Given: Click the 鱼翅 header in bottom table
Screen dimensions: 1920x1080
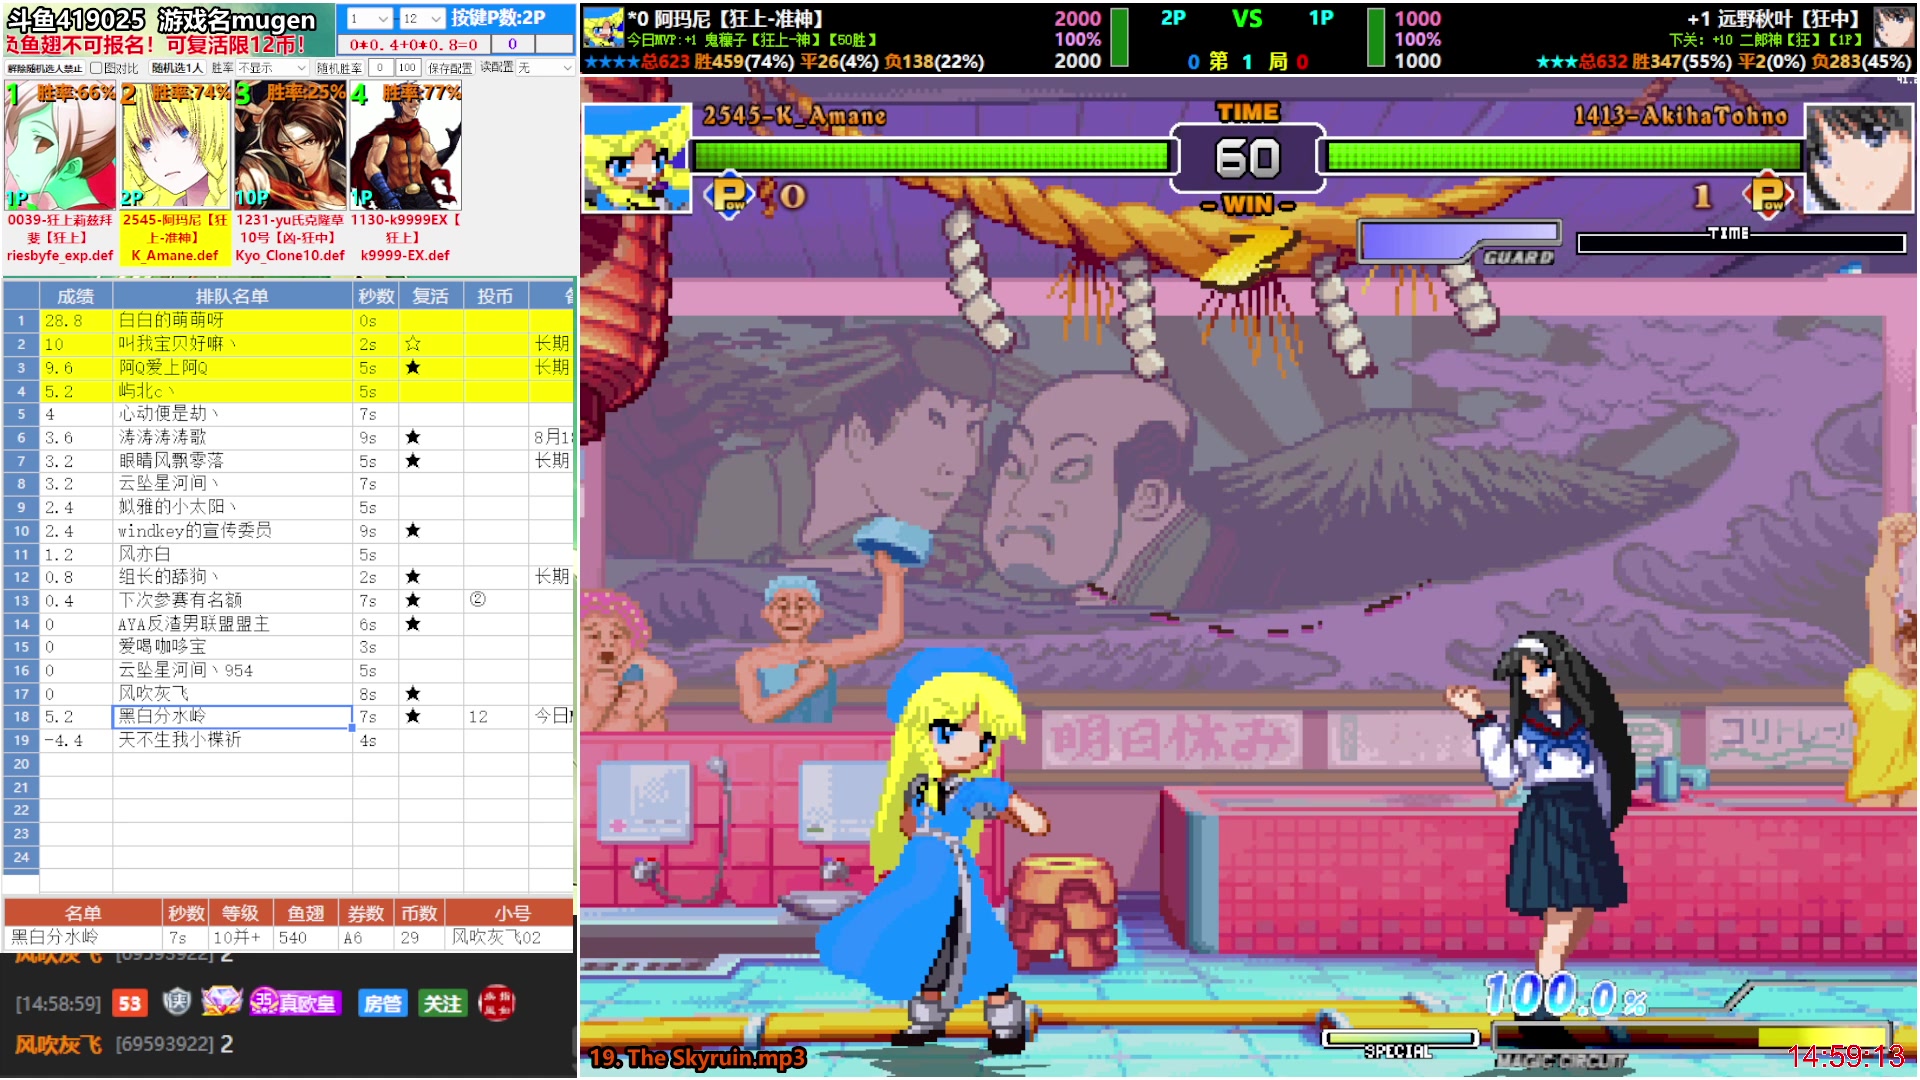Looking at the screenshot, I should point(306,913).
